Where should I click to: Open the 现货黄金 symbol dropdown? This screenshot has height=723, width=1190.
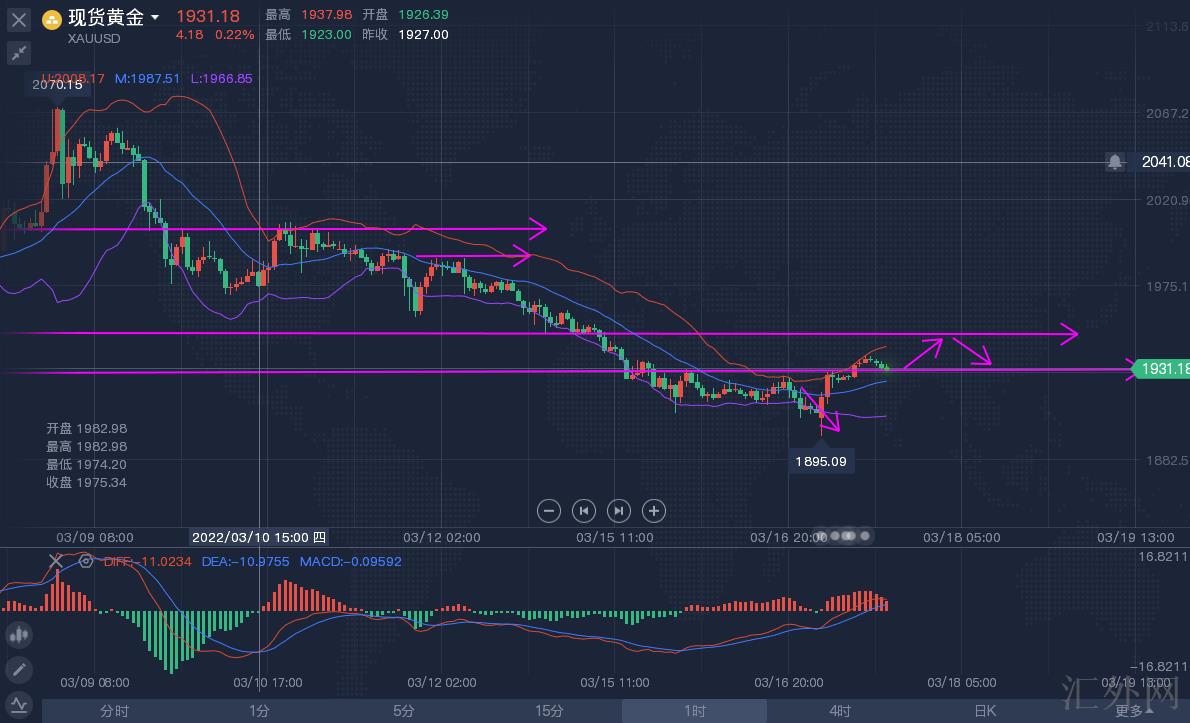[x=156, y=18]
